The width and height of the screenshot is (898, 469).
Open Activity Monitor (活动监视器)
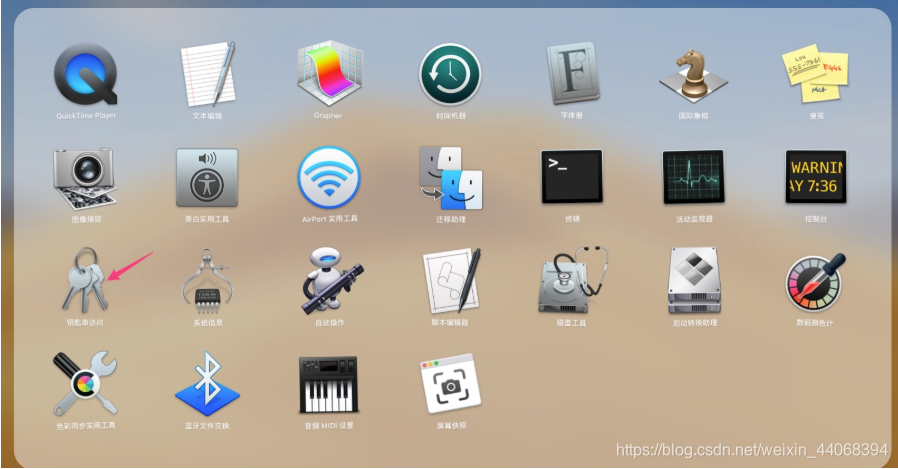click(694, 177)
